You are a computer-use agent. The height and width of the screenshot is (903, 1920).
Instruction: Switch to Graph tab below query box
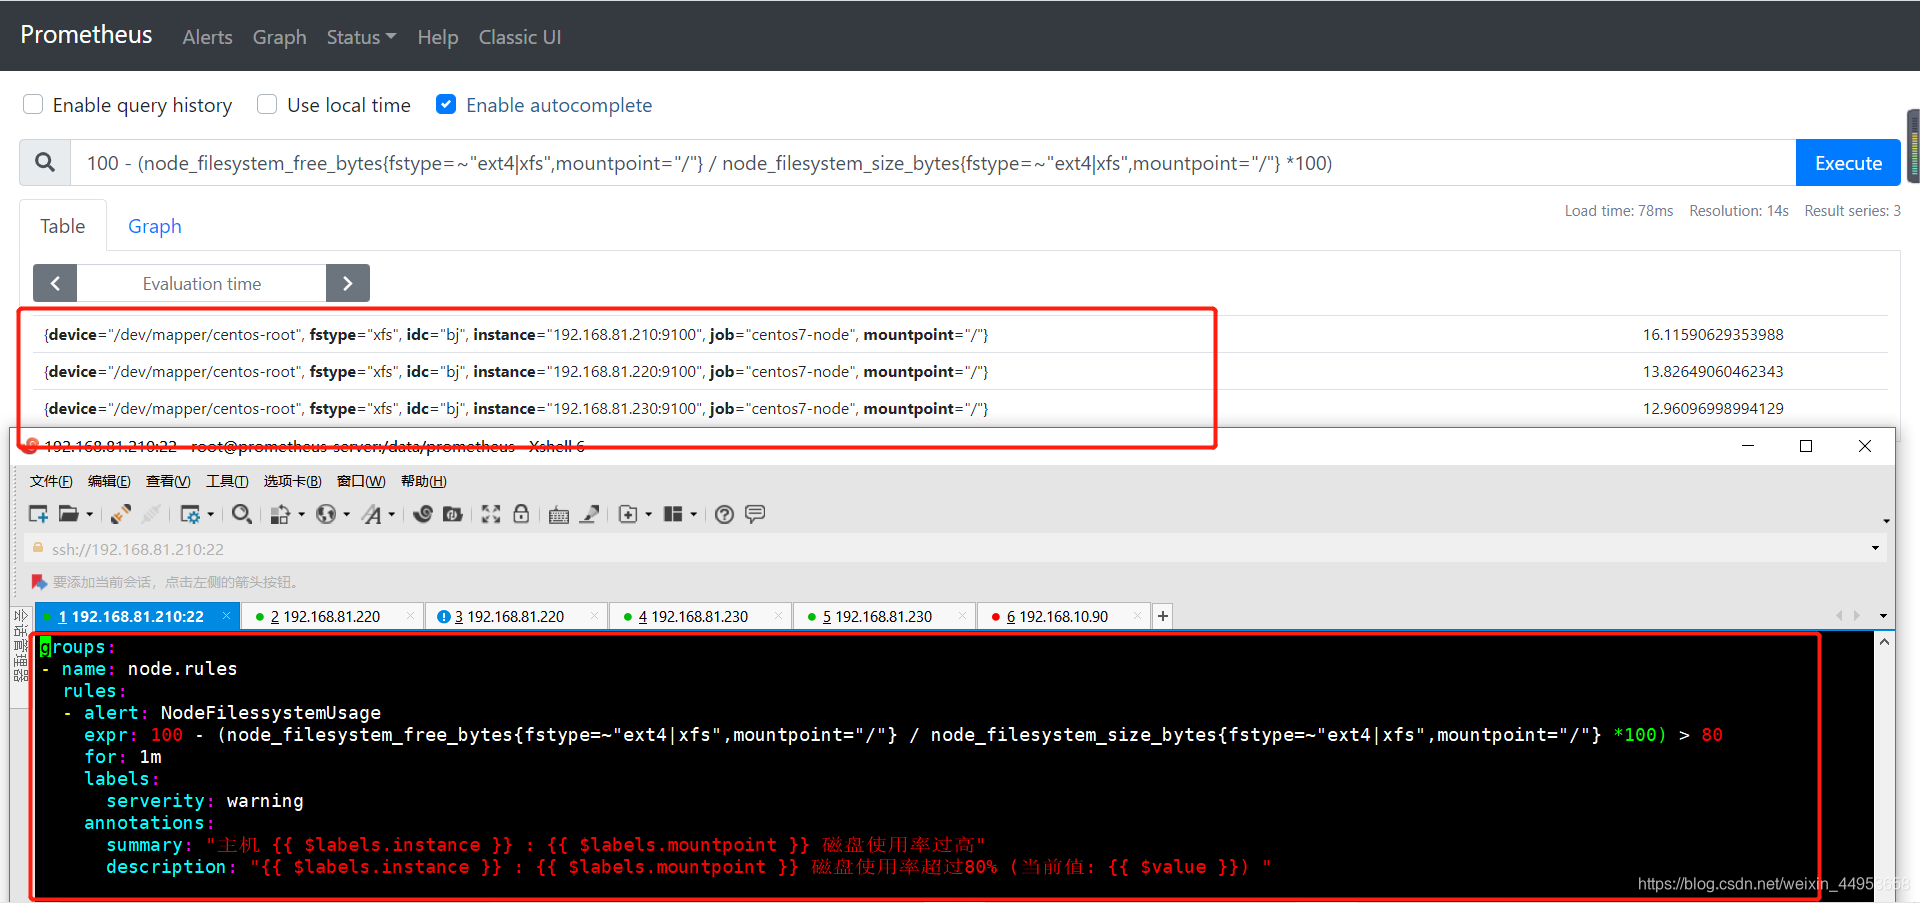pyautogui.click(x=155, y=226)
